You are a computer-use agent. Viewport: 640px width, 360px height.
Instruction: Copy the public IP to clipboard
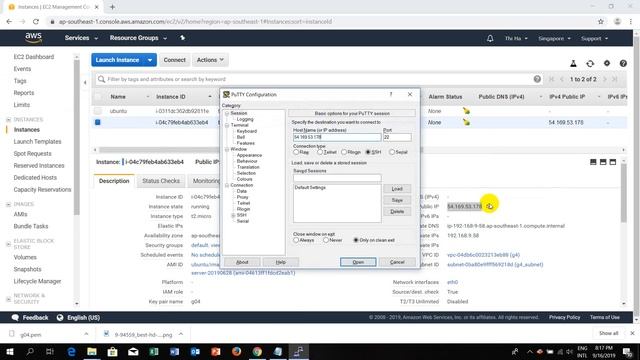[489, 206]
